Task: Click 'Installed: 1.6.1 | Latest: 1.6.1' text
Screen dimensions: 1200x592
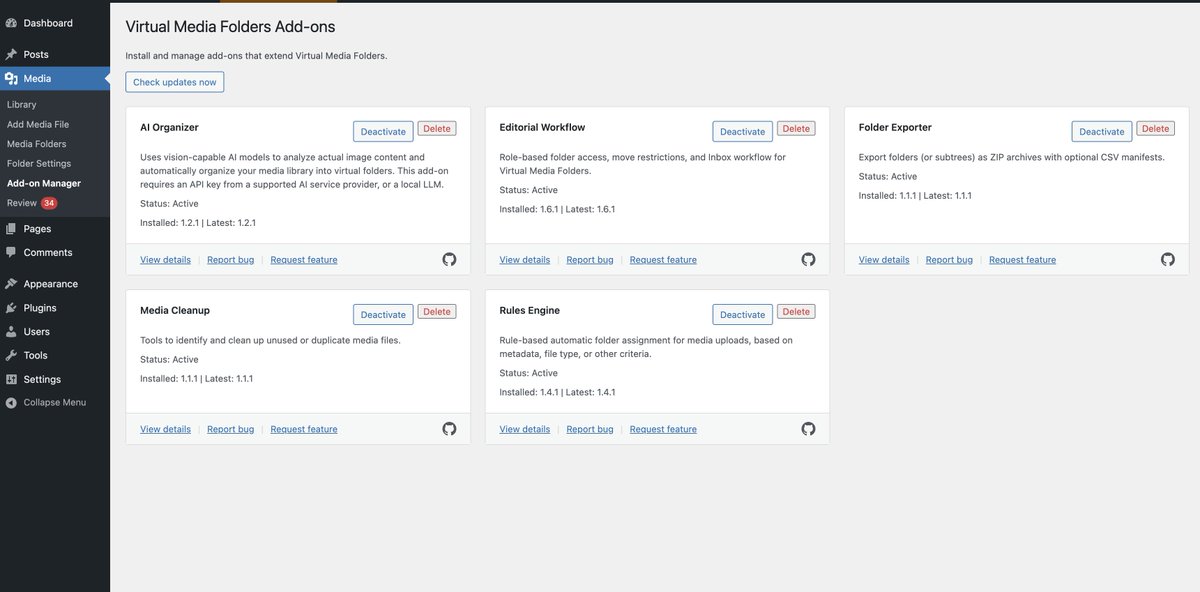Action: point(557,209)
